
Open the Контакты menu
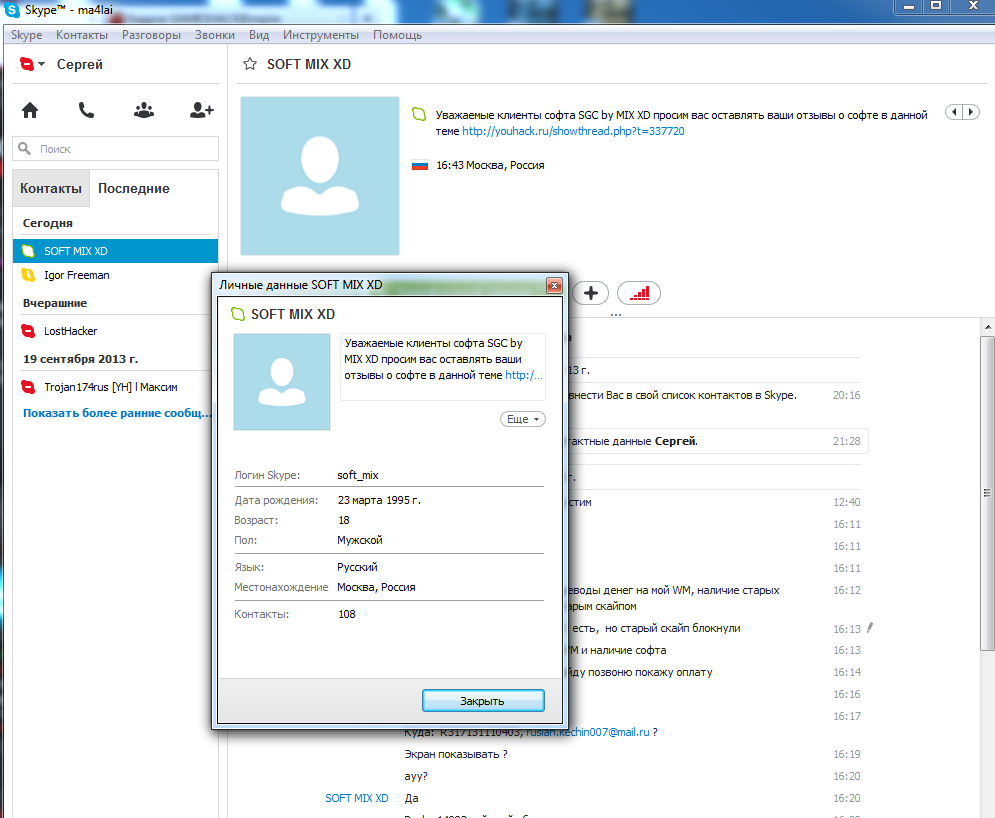(82, 35)
